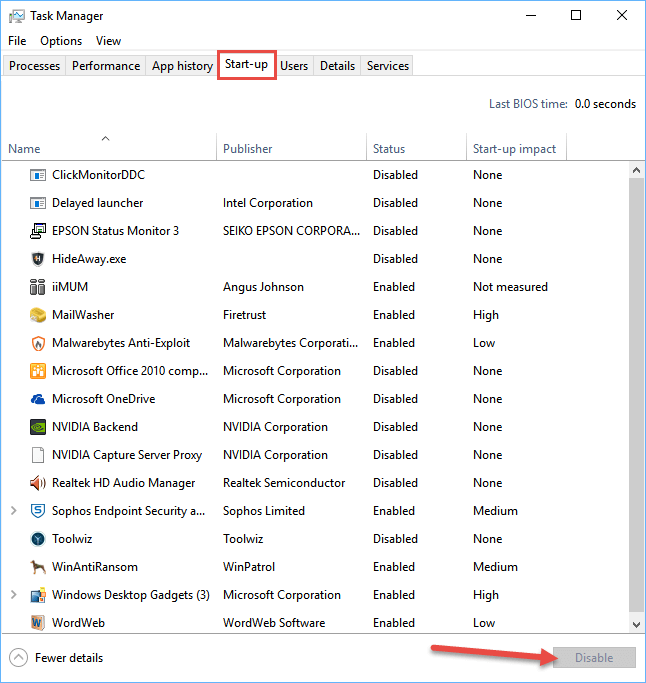
Task: Switch to the Performance tab
Action: coord(106,66)
